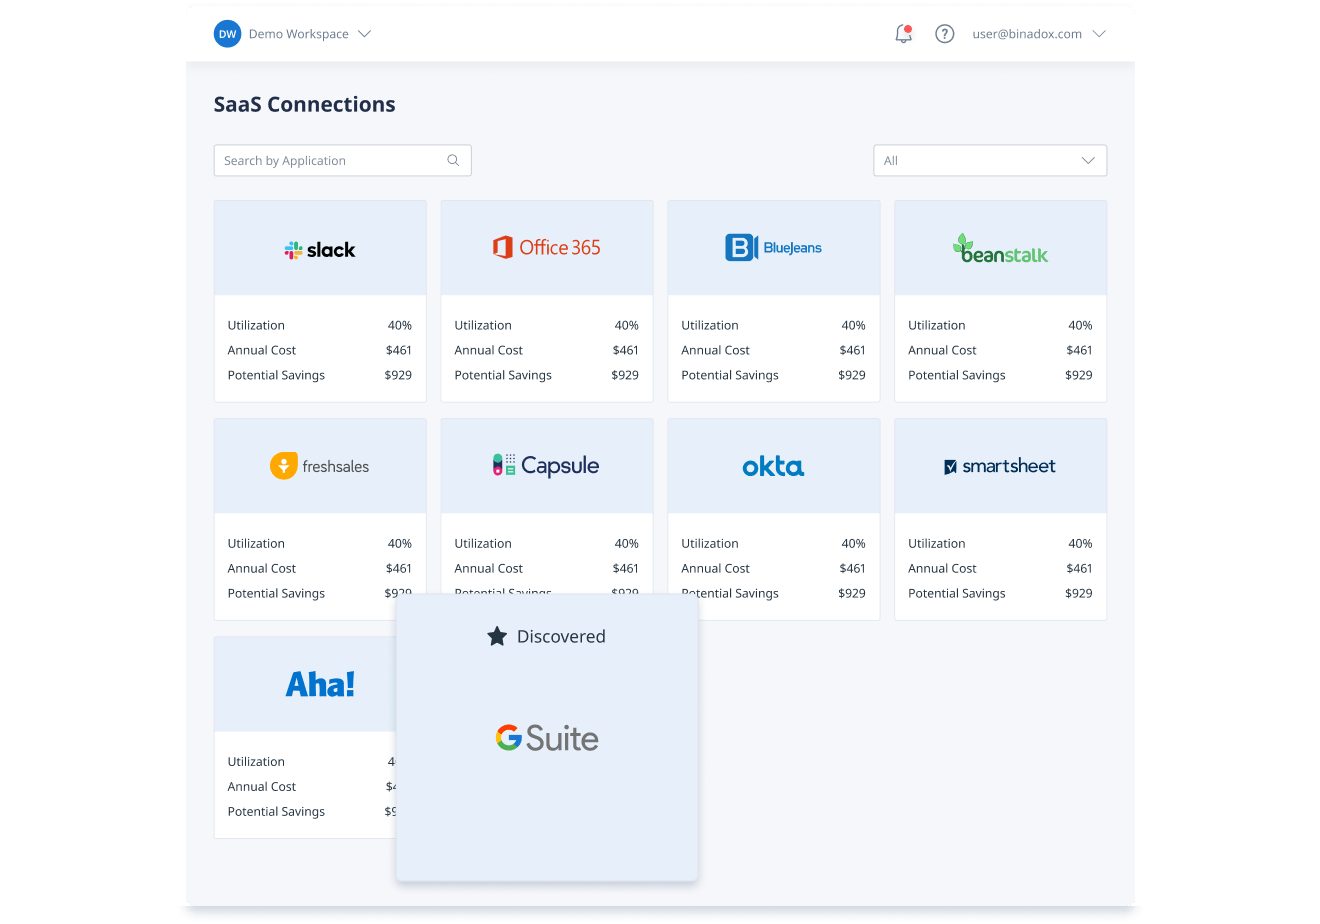Click Aha! Annual Cost label
The width and height of the screenshot is (1320, 924).
(x=262, y=786)
